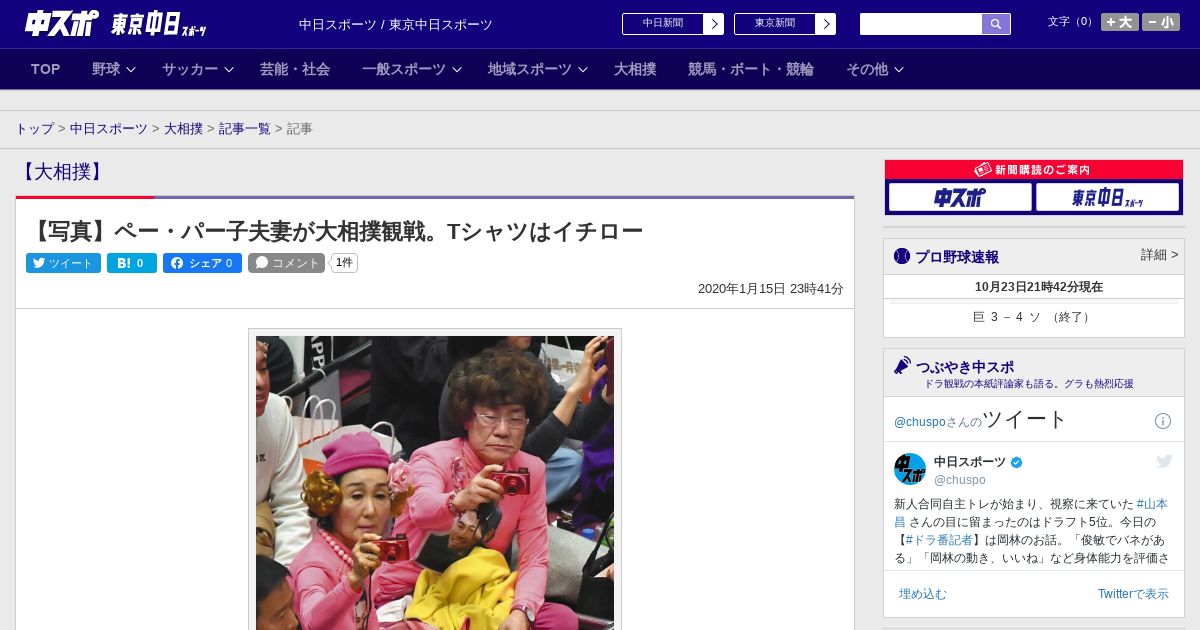Expand the 地域スポーツ chevron
1200x630 pixels.
point(583,69)
